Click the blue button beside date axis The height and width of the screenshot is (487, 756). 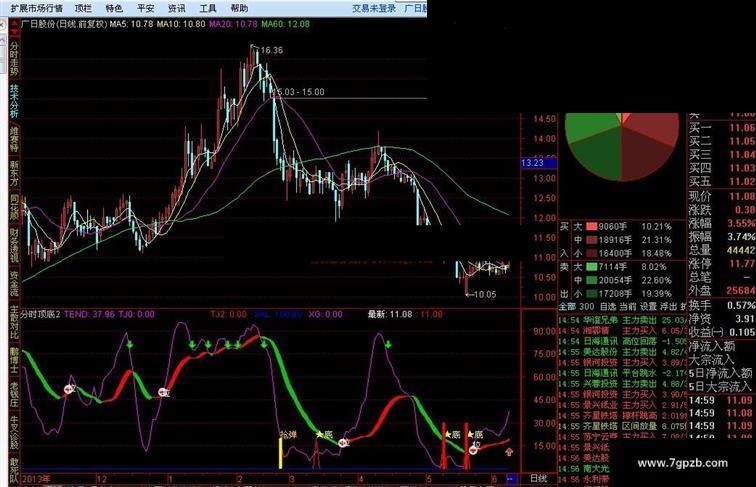coord(512,479)
